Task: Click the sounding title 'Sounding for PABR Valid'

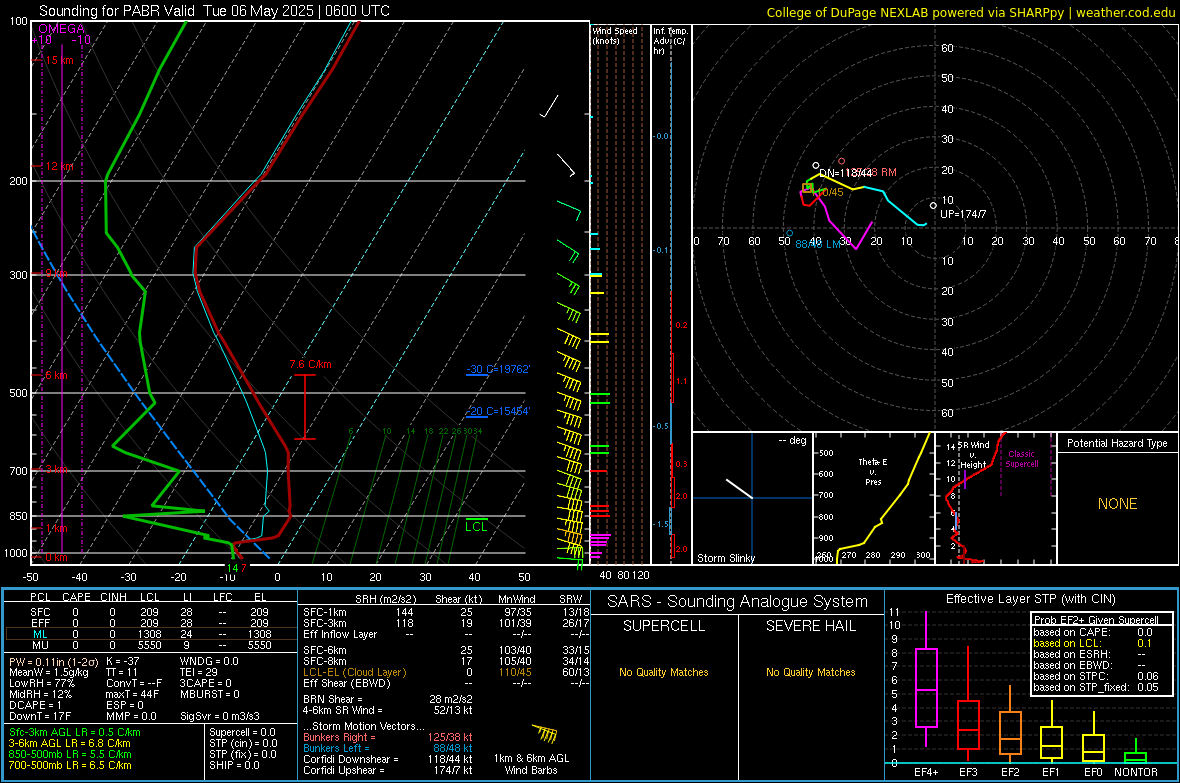Action: tap(117, 11)
